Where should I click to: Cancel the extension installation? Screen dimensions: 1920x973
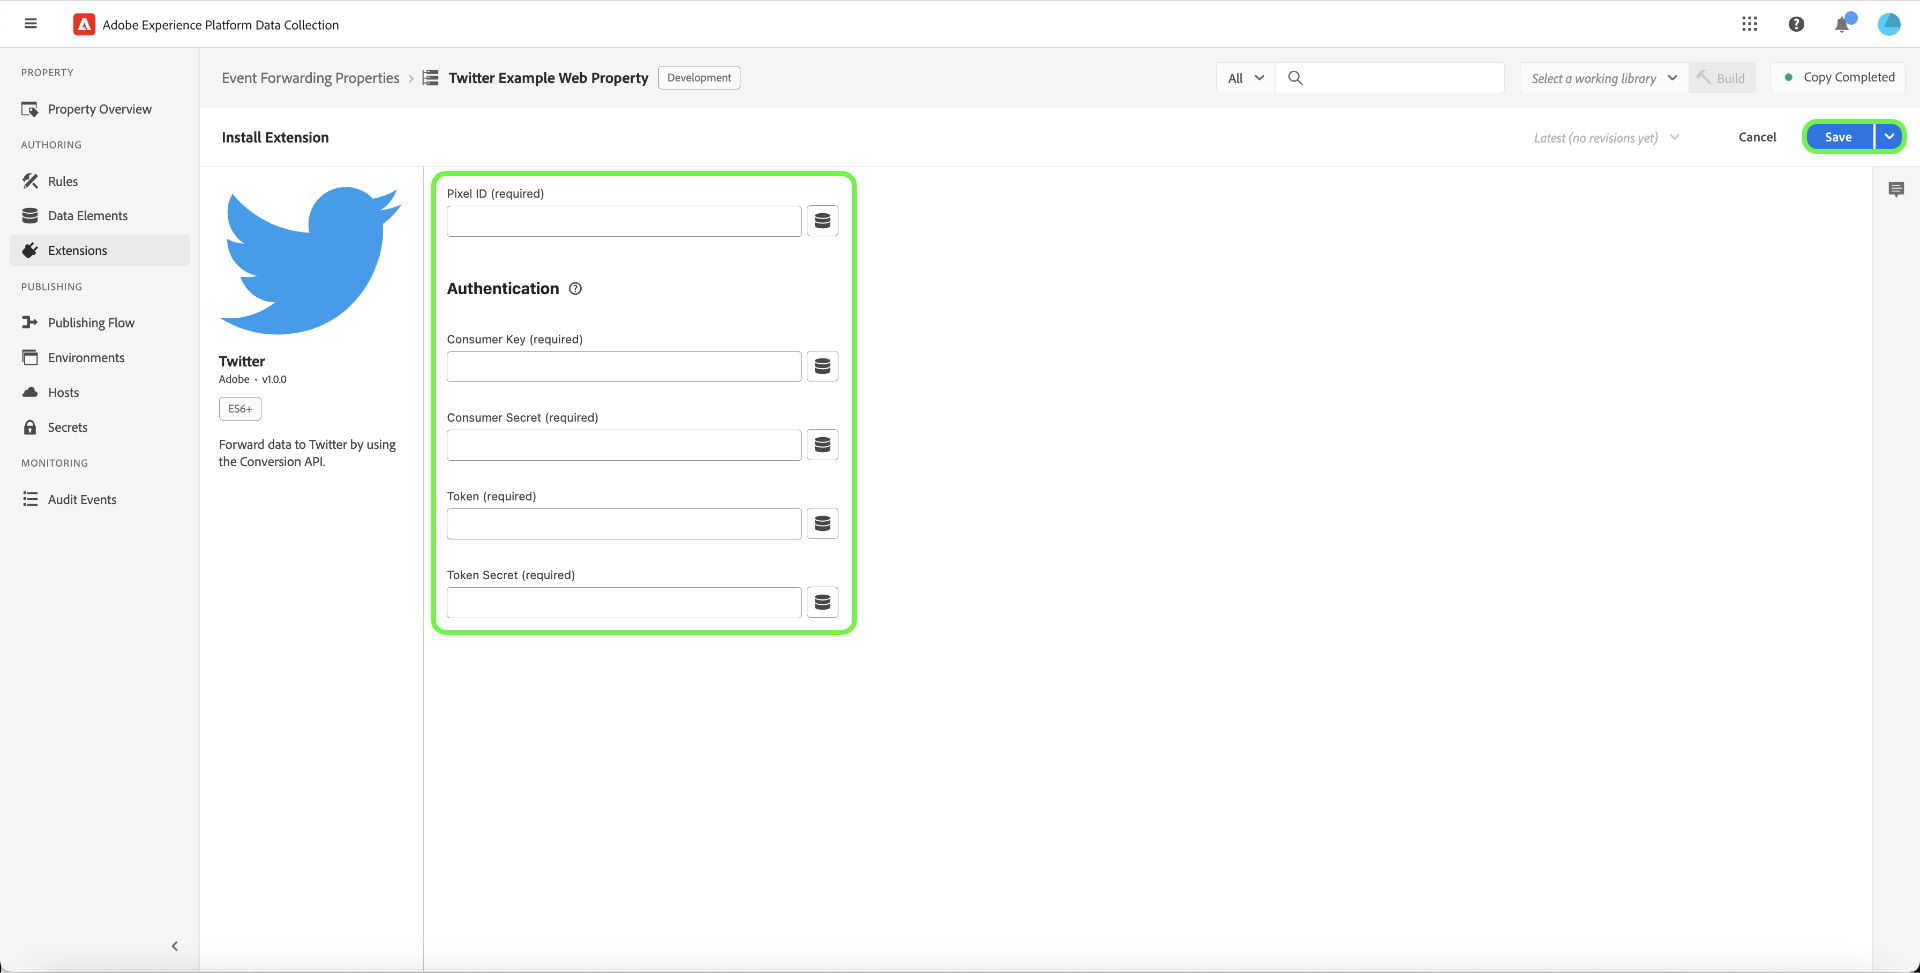click(x=1757, y=137)
